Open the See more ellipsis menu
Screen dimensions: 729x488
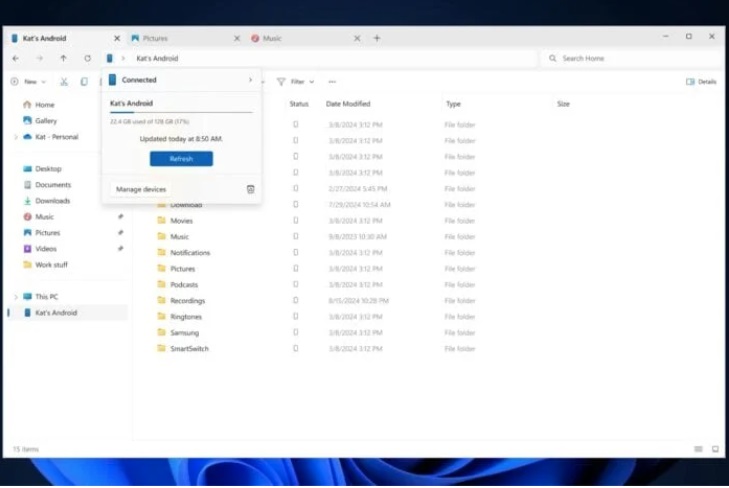pyautogui.click(x=332, y=82)
